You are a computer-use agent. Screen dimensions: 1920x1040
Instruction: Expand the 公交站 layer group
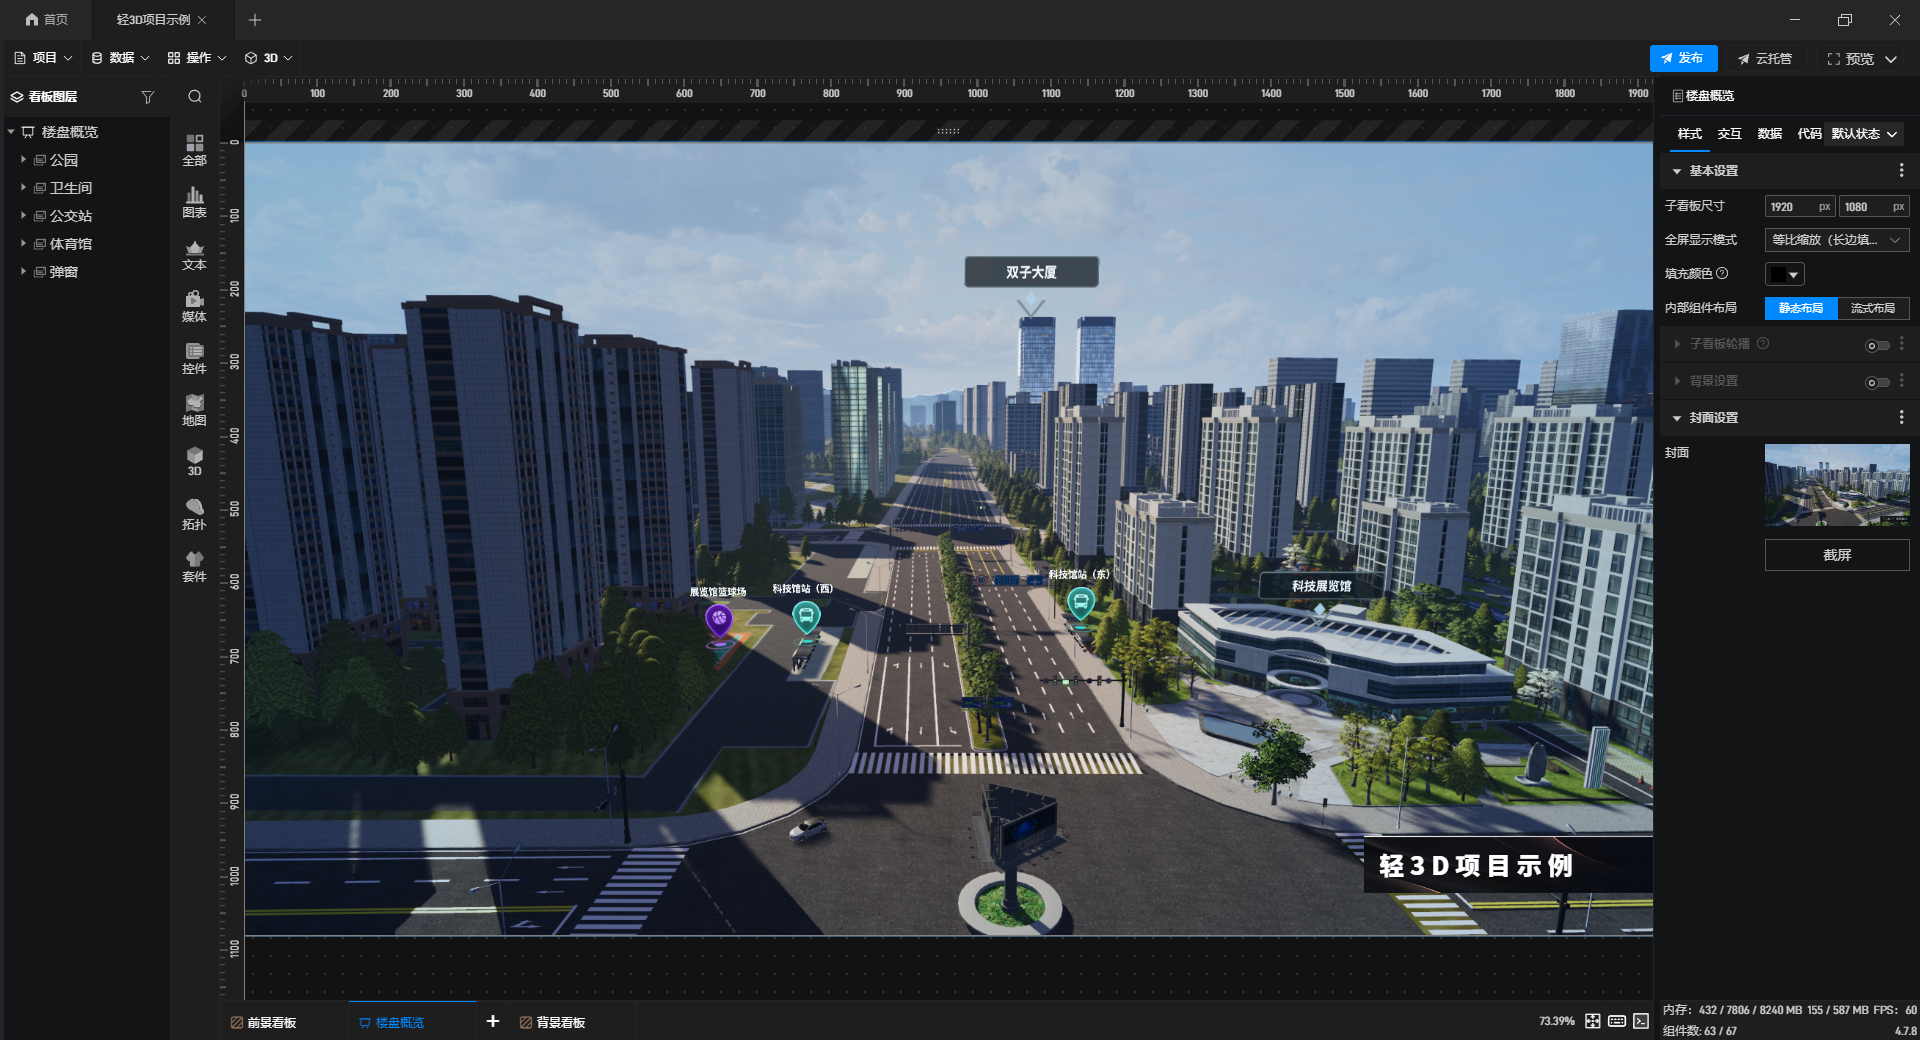(23, 215)
